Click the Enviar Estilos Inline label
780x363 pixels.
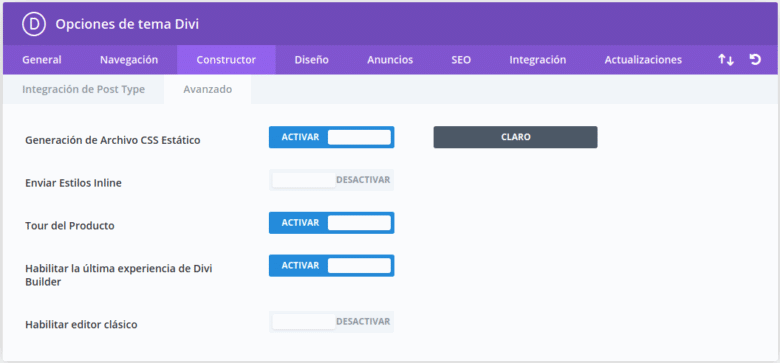(x=73, y=183)
